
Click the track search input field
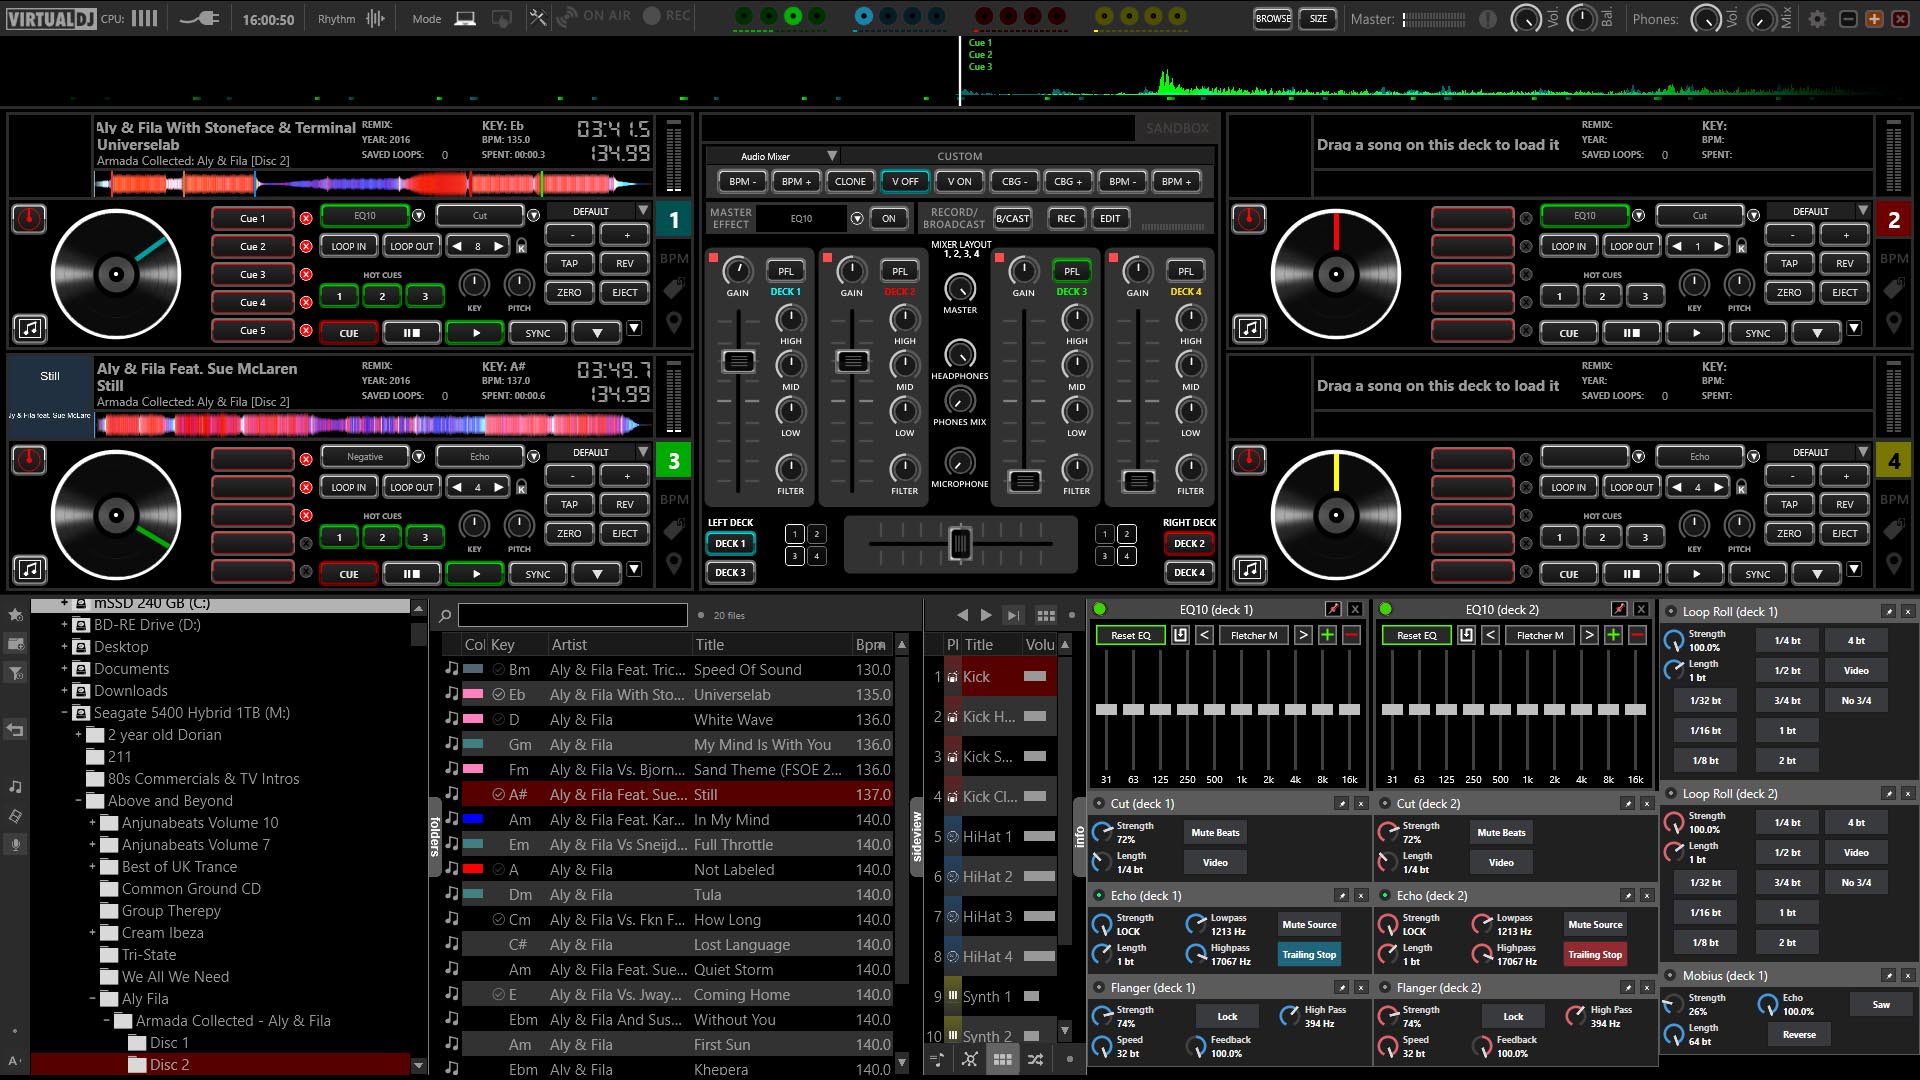click(573, 615)
